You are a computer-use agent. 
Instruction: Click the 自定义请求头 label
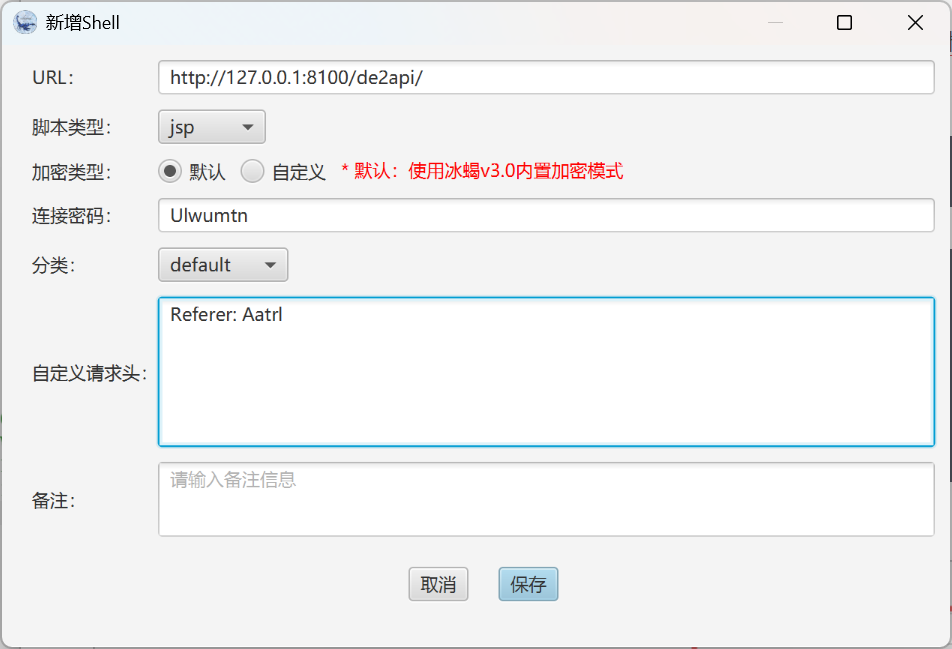coord(89,373)
